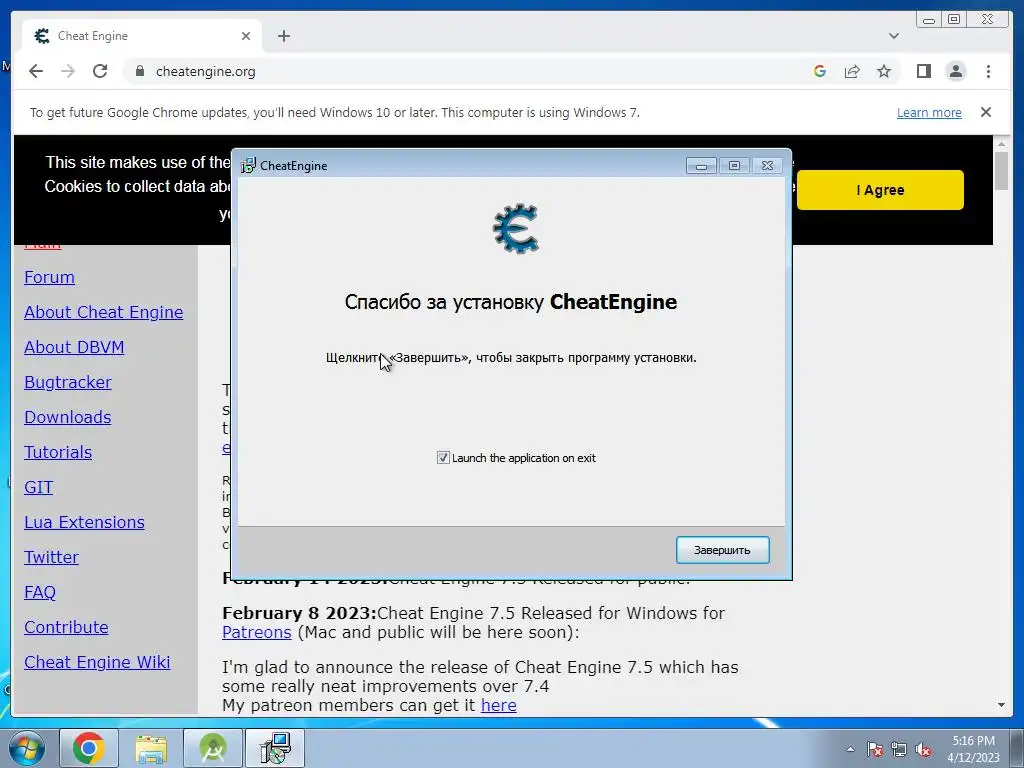Open Windows Explorer from taskbar

tap(151, 748)
